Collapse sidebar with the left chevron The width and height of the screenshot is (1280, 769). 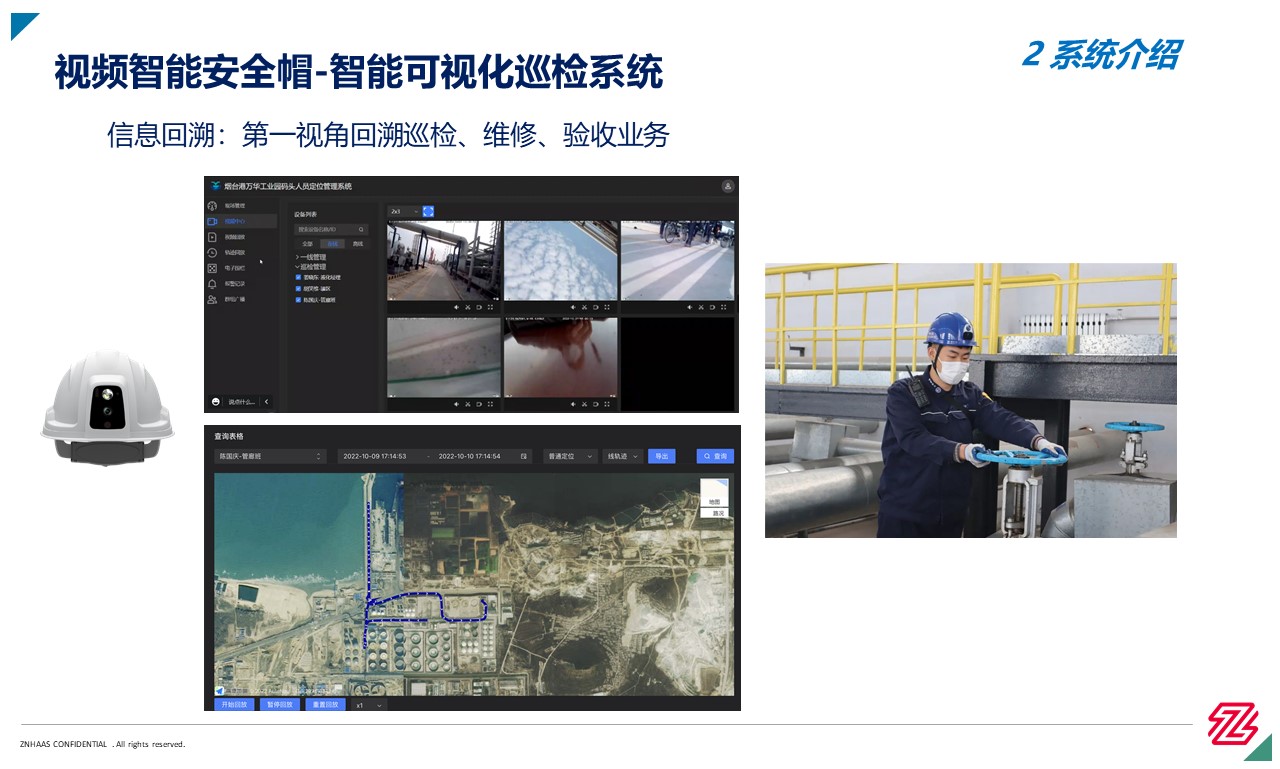(267, 402)
